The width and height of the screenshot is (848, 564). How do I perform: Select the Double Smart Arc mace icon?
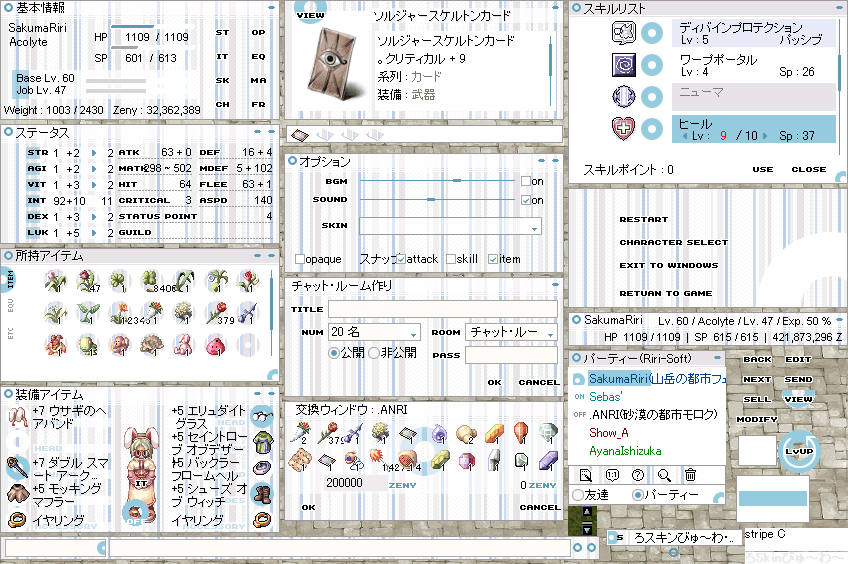click(x=17, y=468)
